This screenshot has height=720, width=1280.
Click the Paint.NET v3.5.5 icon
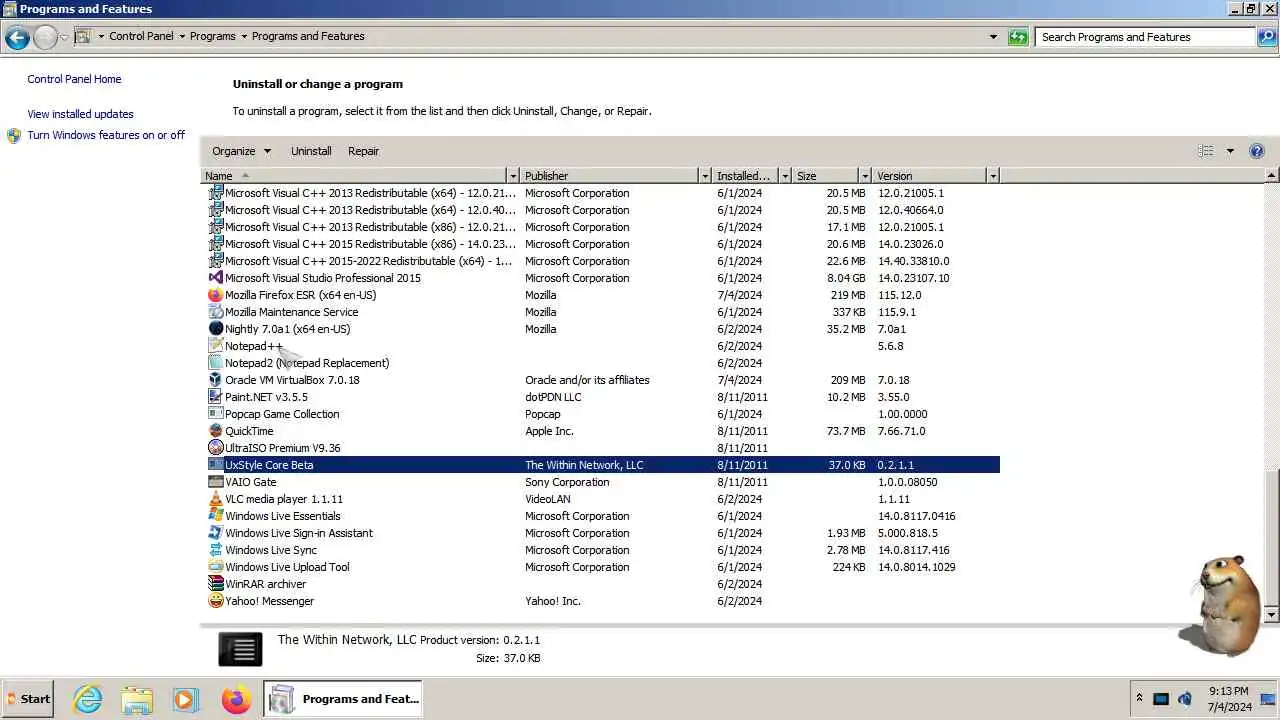215,397
